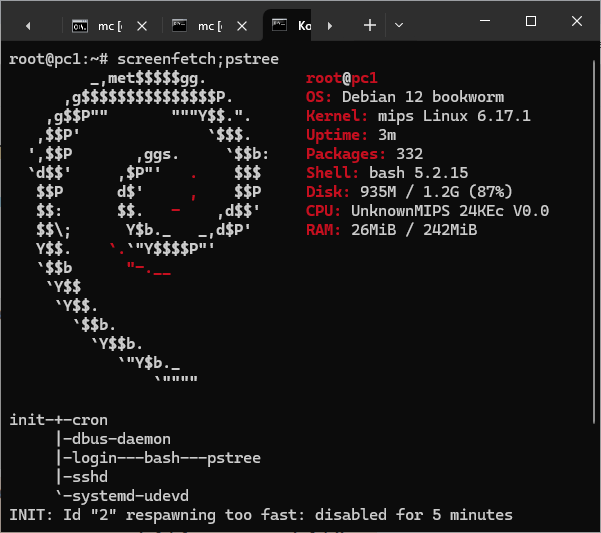Click the red 'root@pc1' header line
This screenshot has width=601, height=533.
[x=342, y=78]
